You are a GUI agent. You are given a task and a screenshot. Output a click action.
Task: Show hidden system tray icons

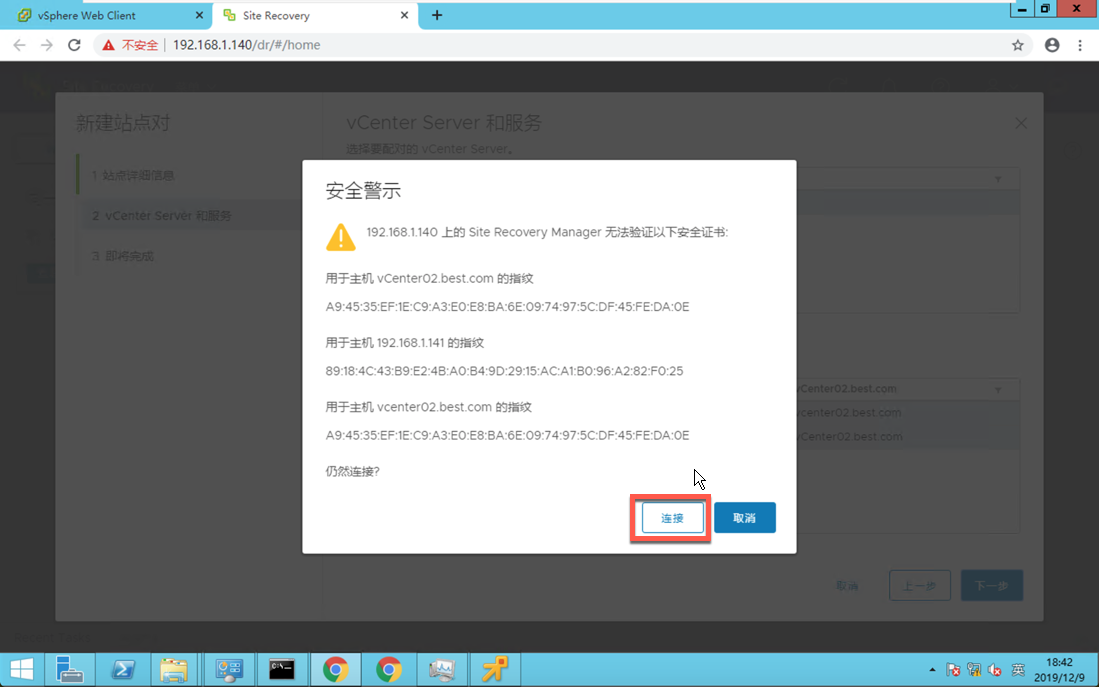(x=932, y=670)
